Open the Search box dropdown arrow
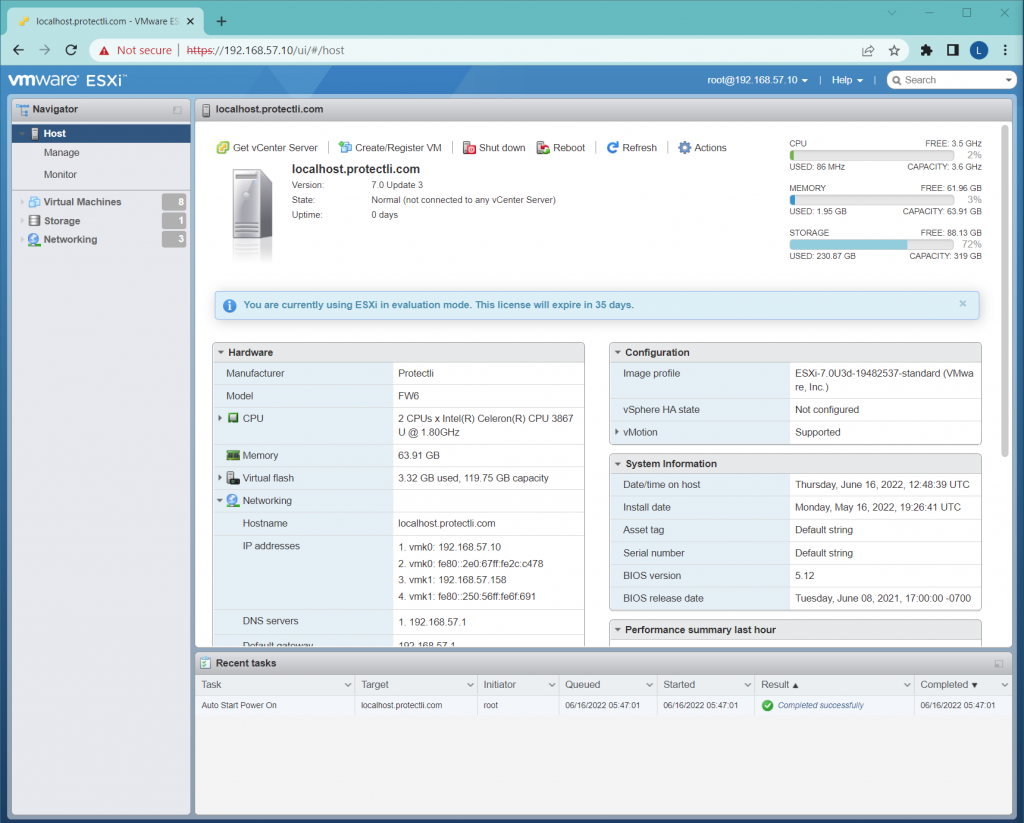The image size is (1024, 823). 1008,80
